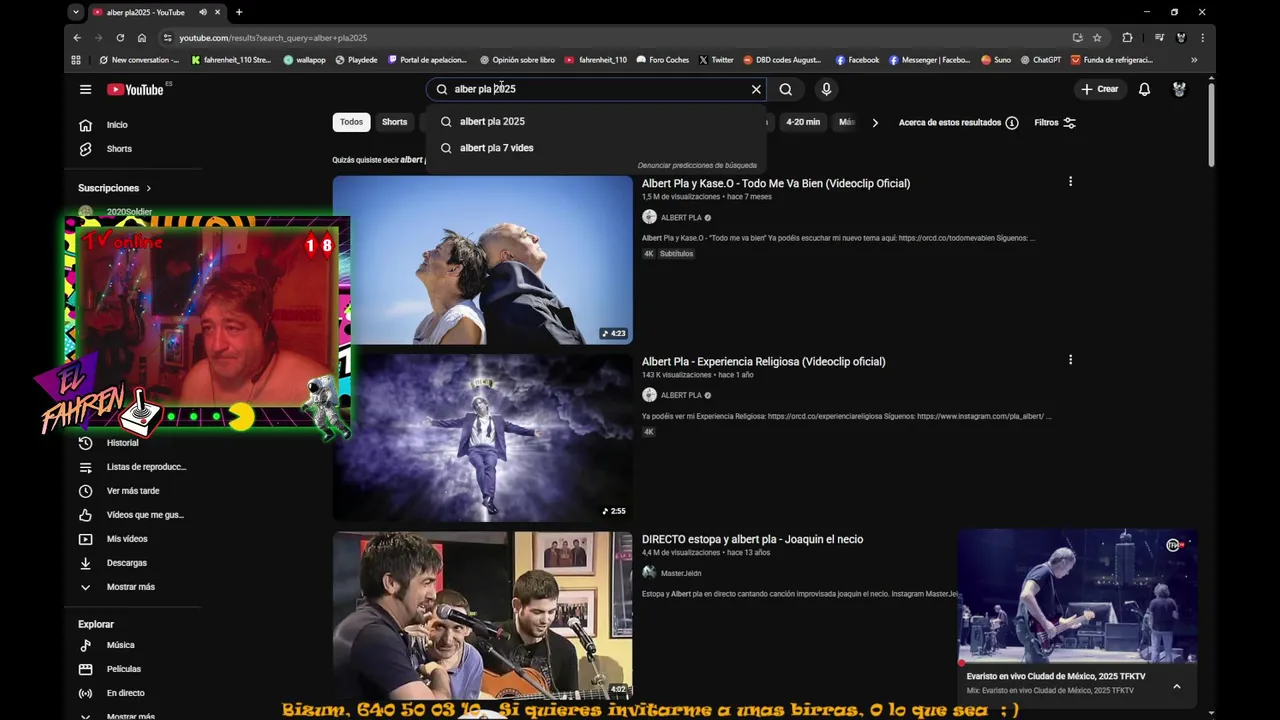Click the page vertical scrollbar
1280x720 pixels.
[1211, 125]
